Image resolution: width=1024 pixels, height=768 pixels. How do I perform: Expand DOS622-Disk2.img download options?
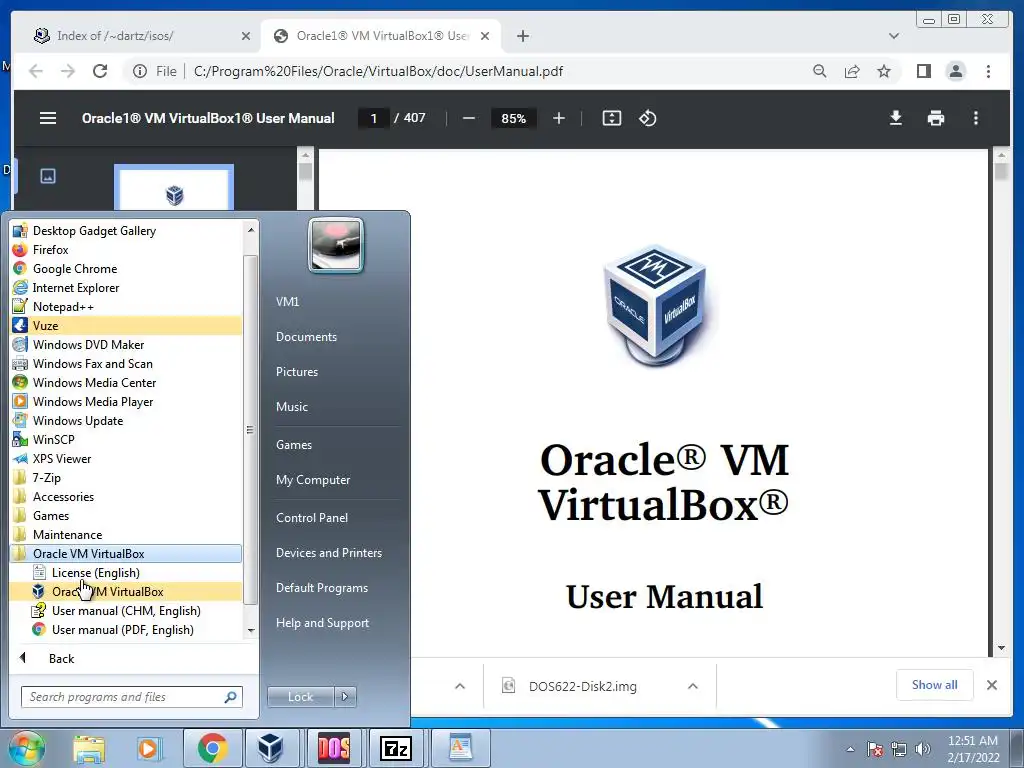click(693, 686)
